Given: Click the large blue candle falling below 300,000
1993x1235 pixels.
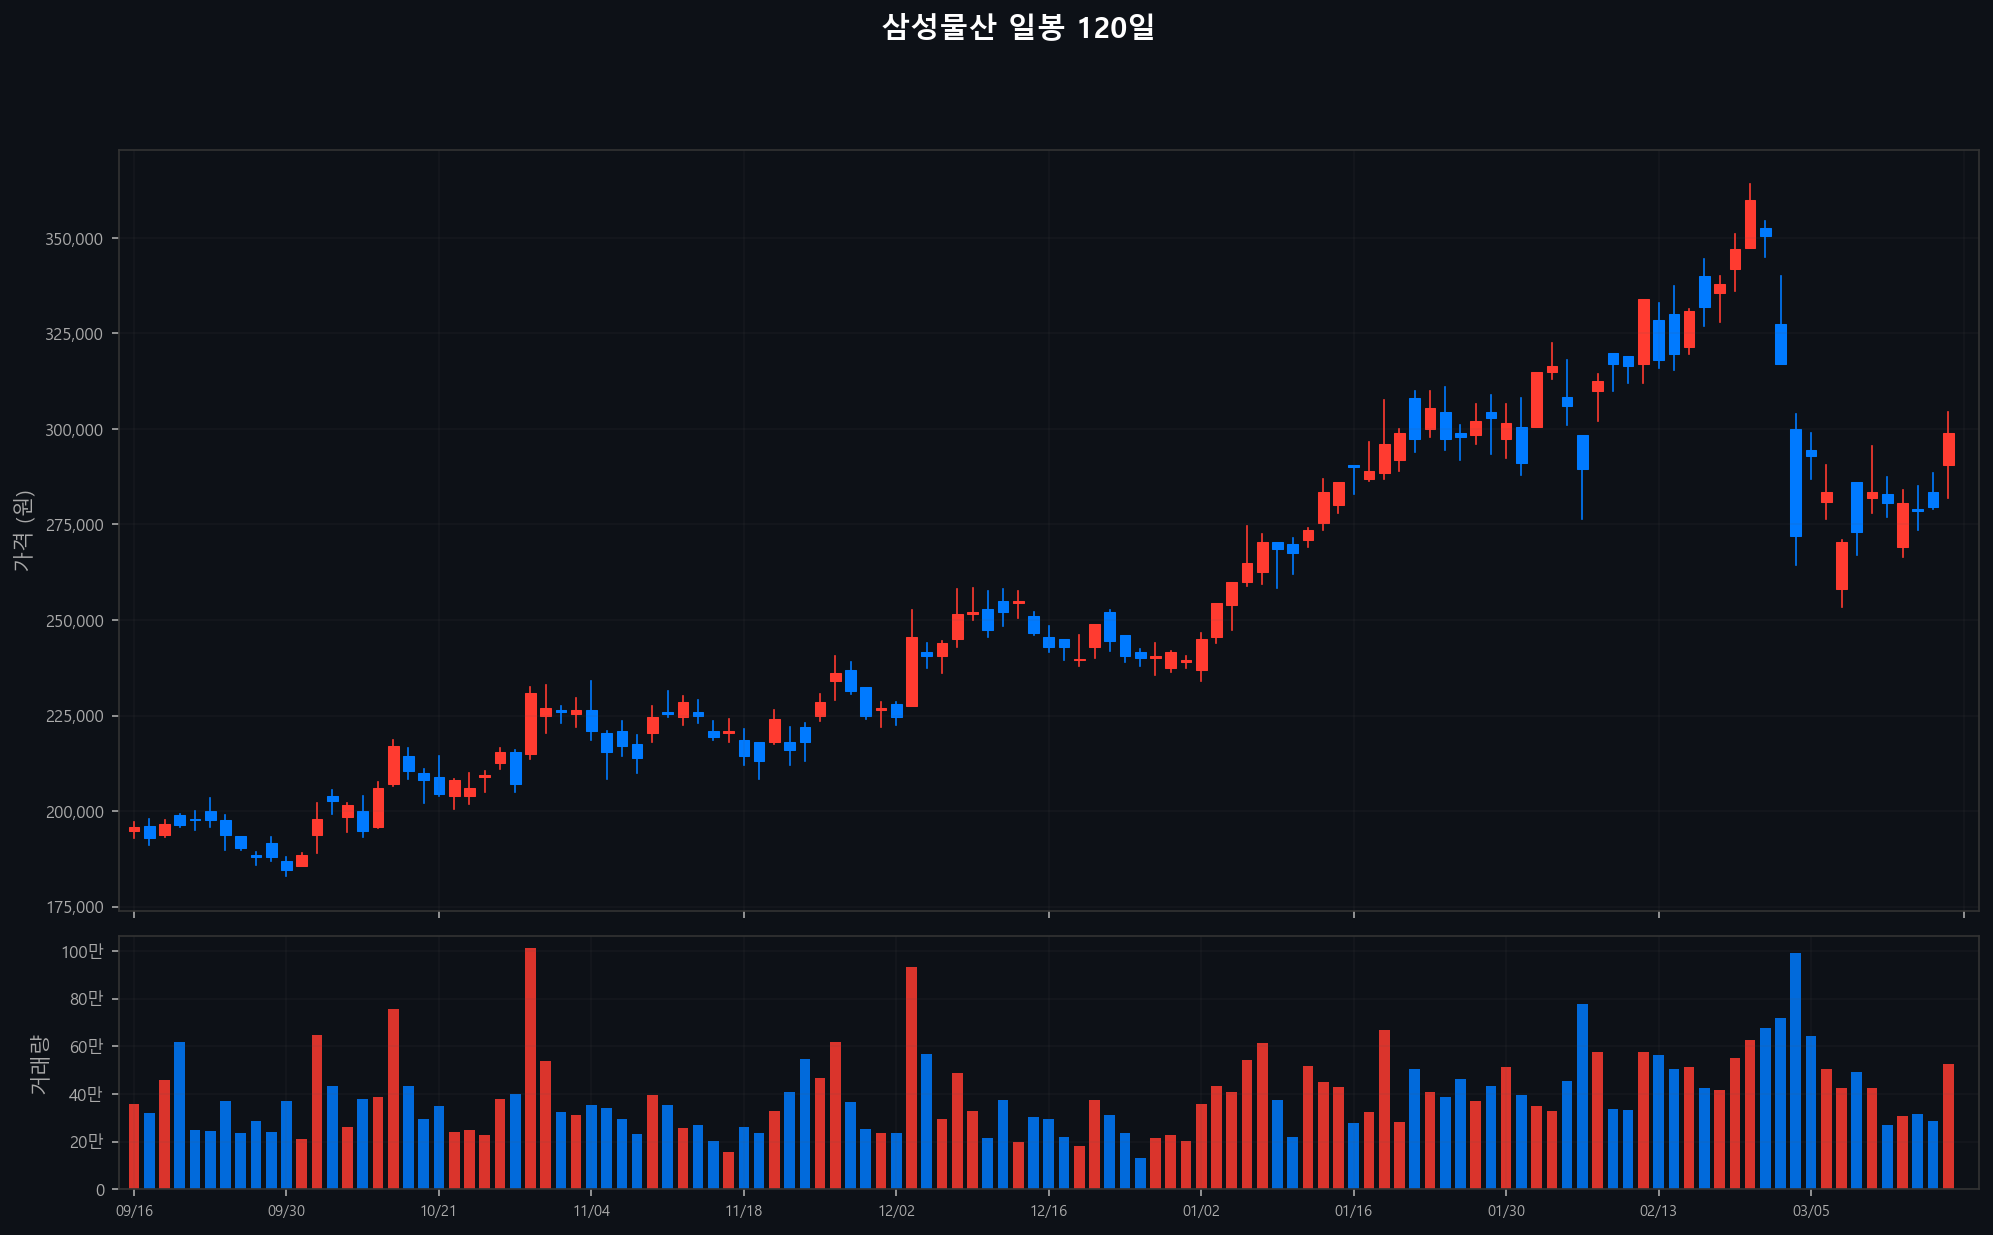Looking at the screenshot, I should [1795, 483].
